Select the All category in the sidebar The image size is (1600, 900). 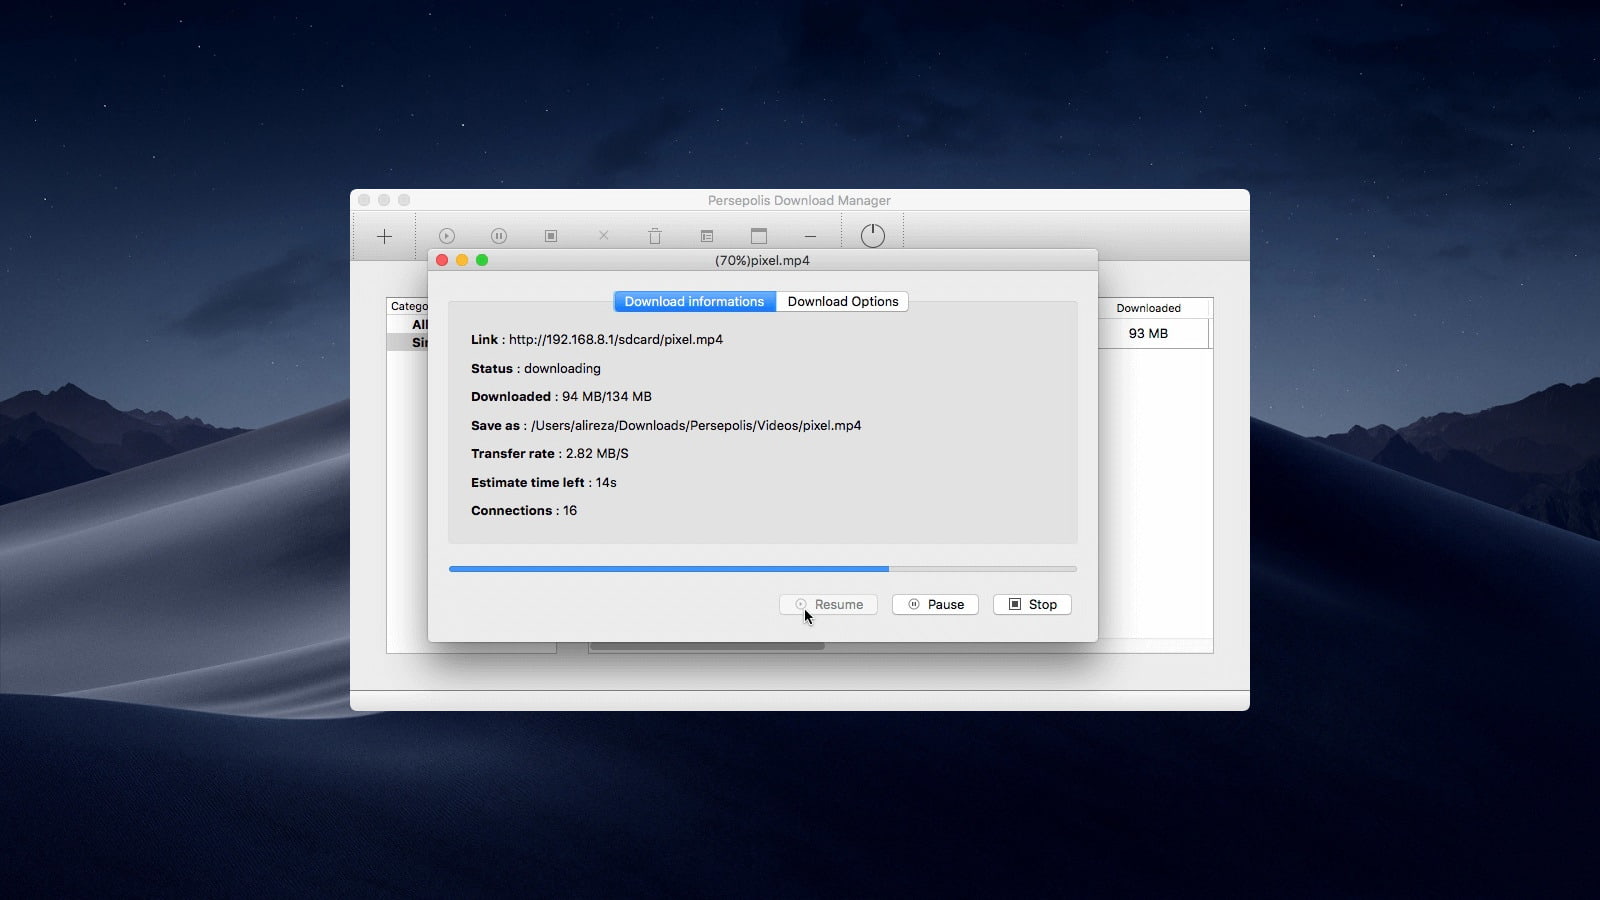(419, 324)
